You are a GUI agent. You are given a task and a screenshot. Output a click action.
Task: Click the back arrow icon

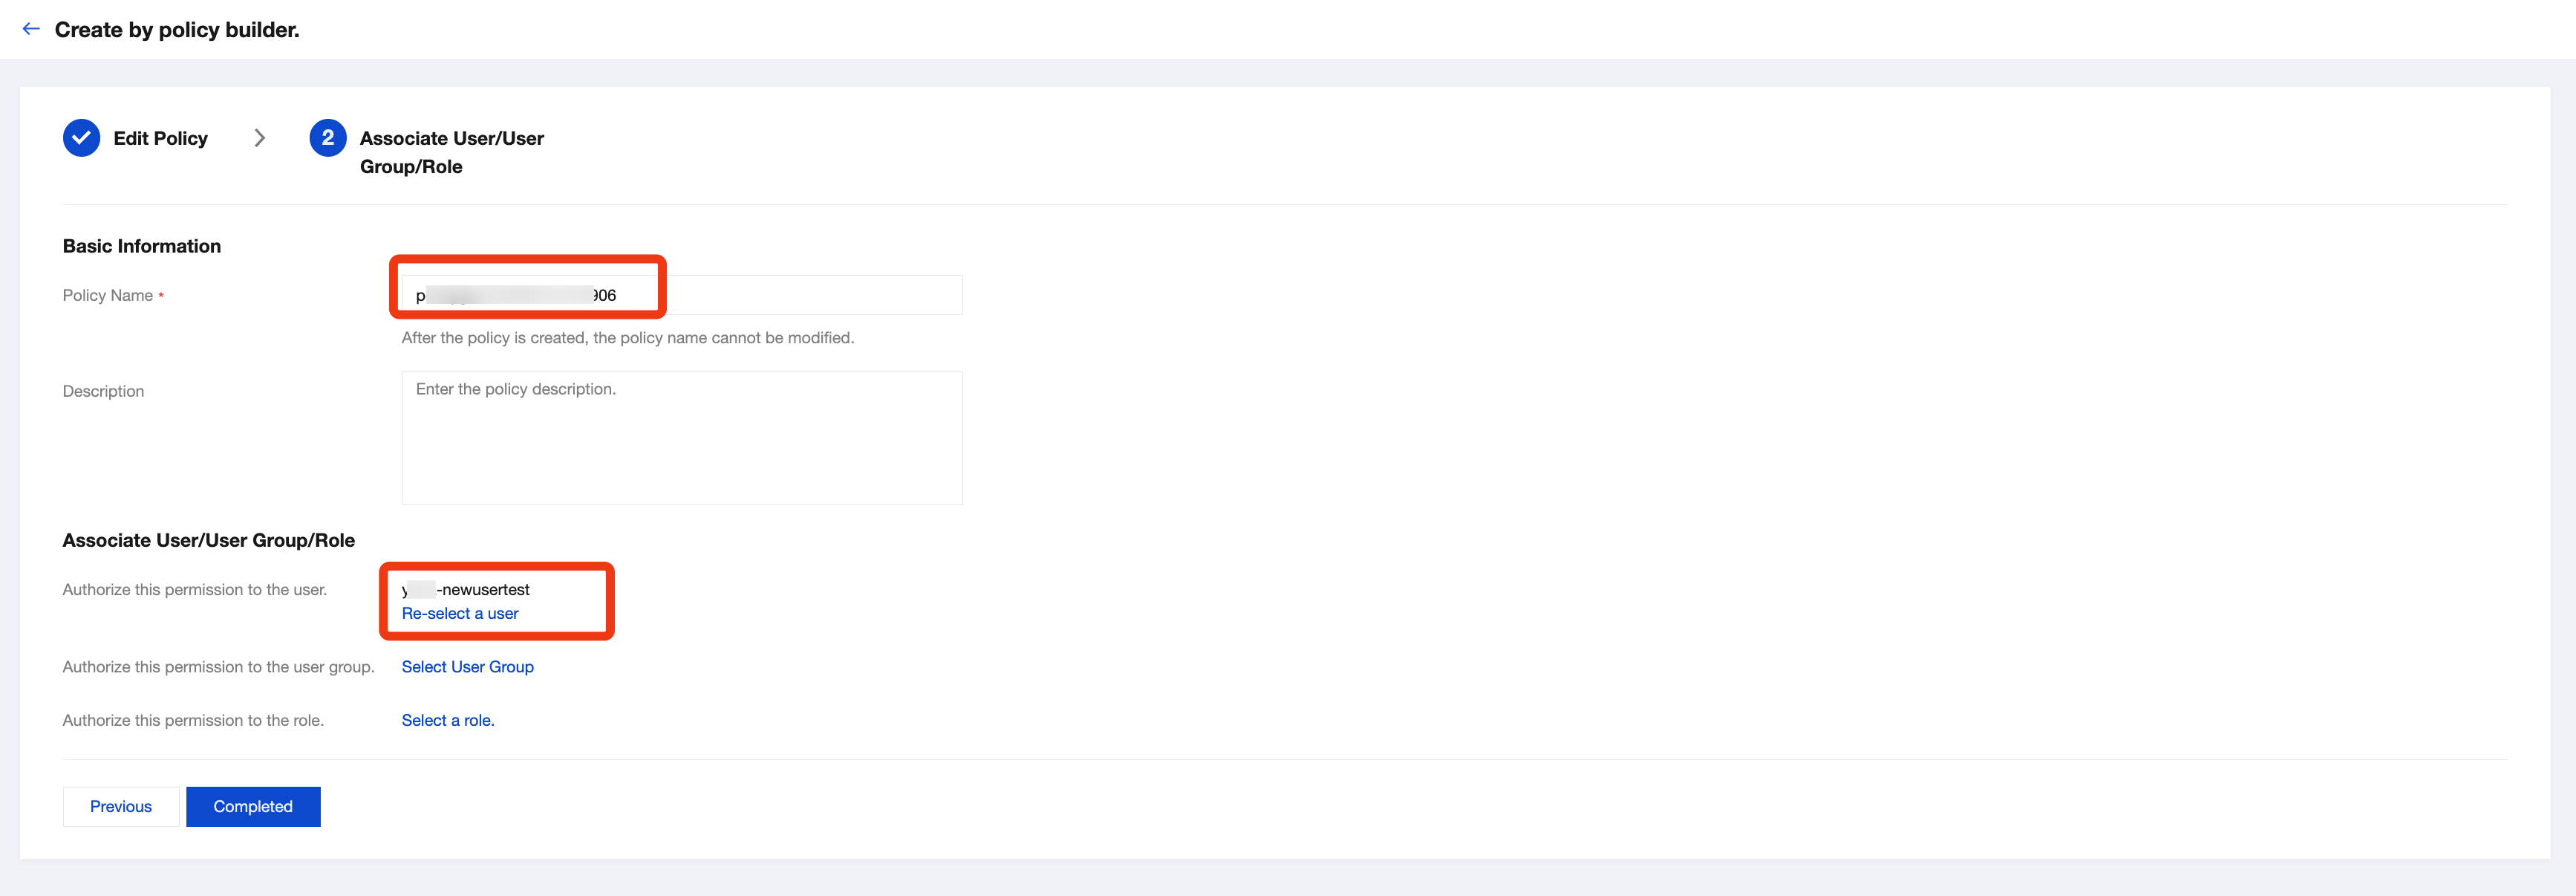point(31,29)
